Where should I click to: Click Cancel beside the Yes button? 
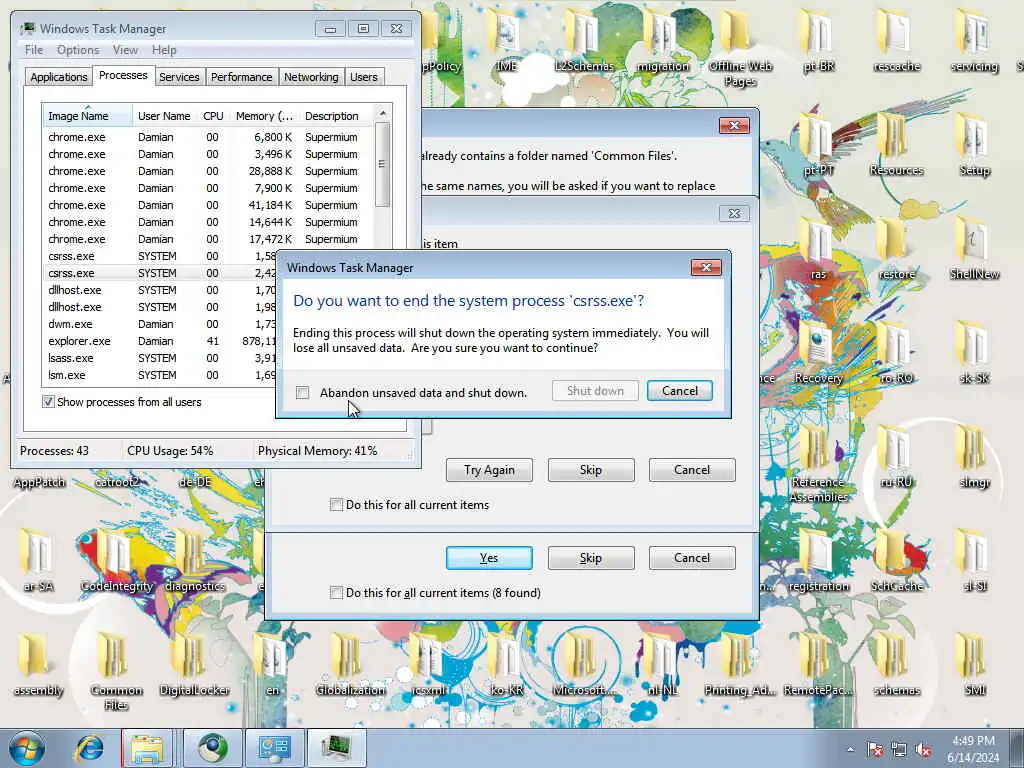point(692,558)
